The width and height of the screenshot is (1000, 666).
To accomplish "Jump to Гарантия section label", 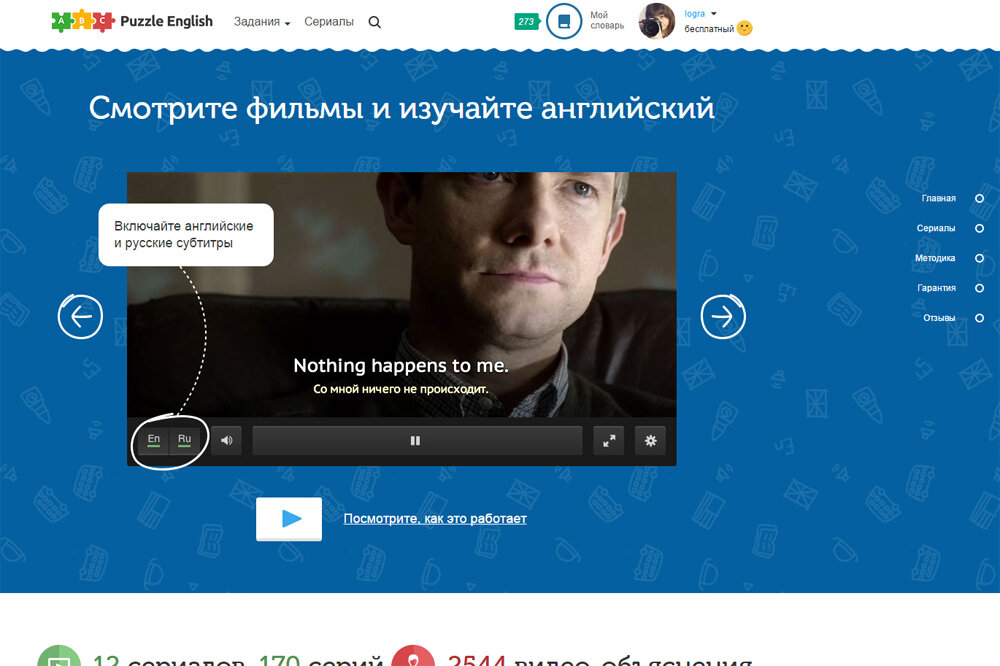I will (936, 288).
